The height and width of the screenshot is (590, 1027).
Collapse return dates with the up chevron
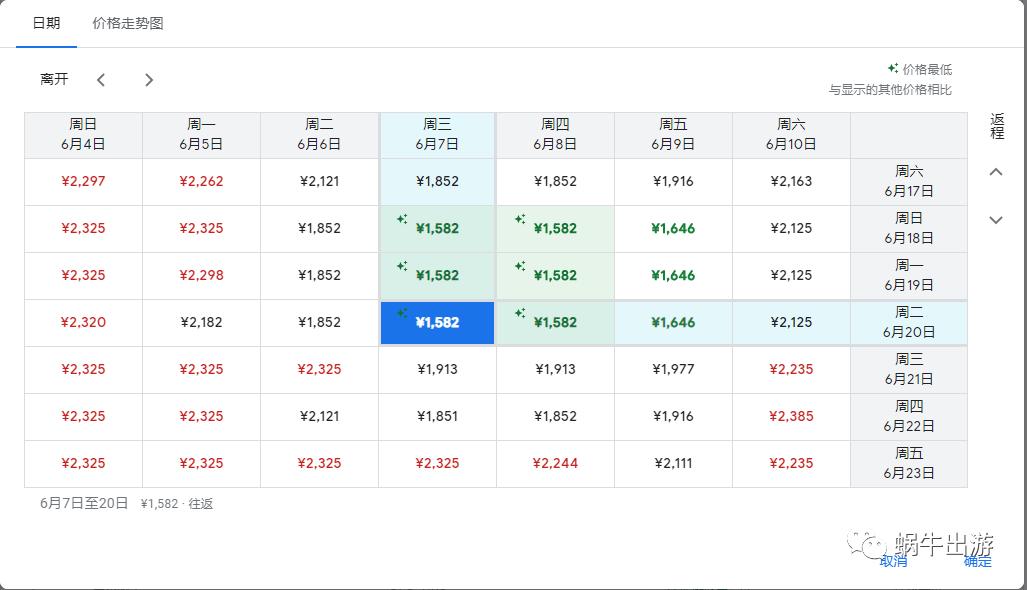[x=995, y=171]
